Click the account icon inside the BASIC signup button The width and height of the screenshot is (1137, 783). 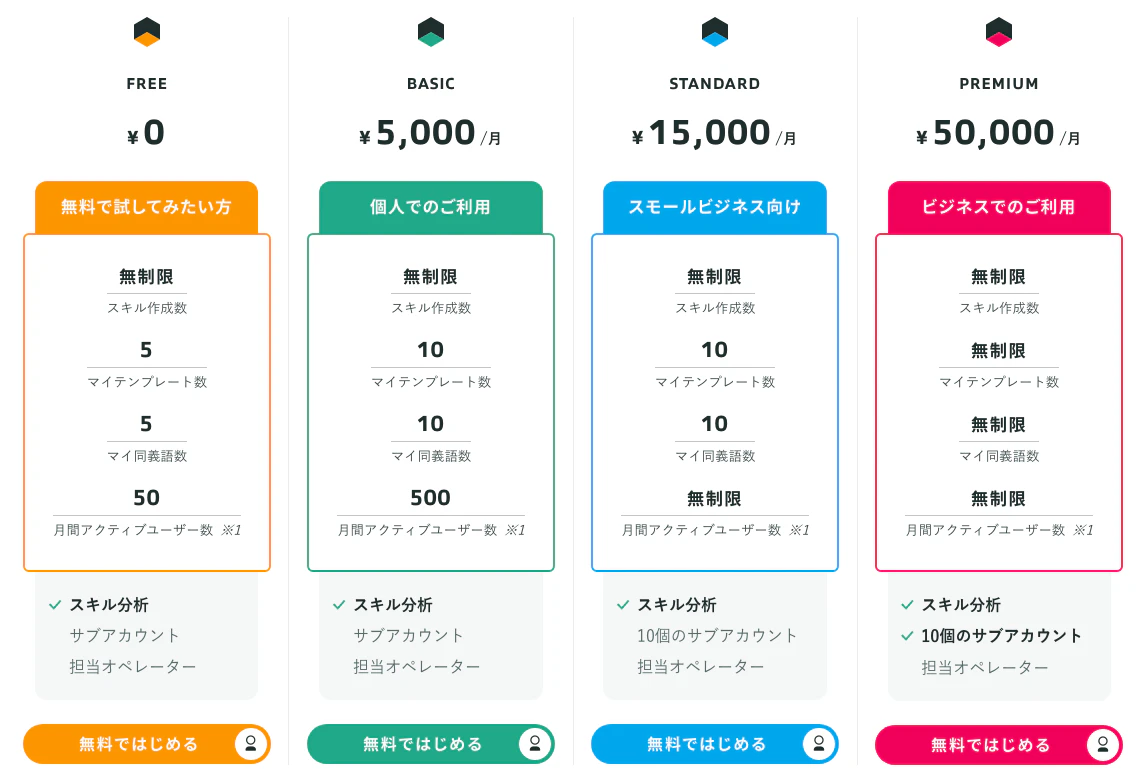535,744
